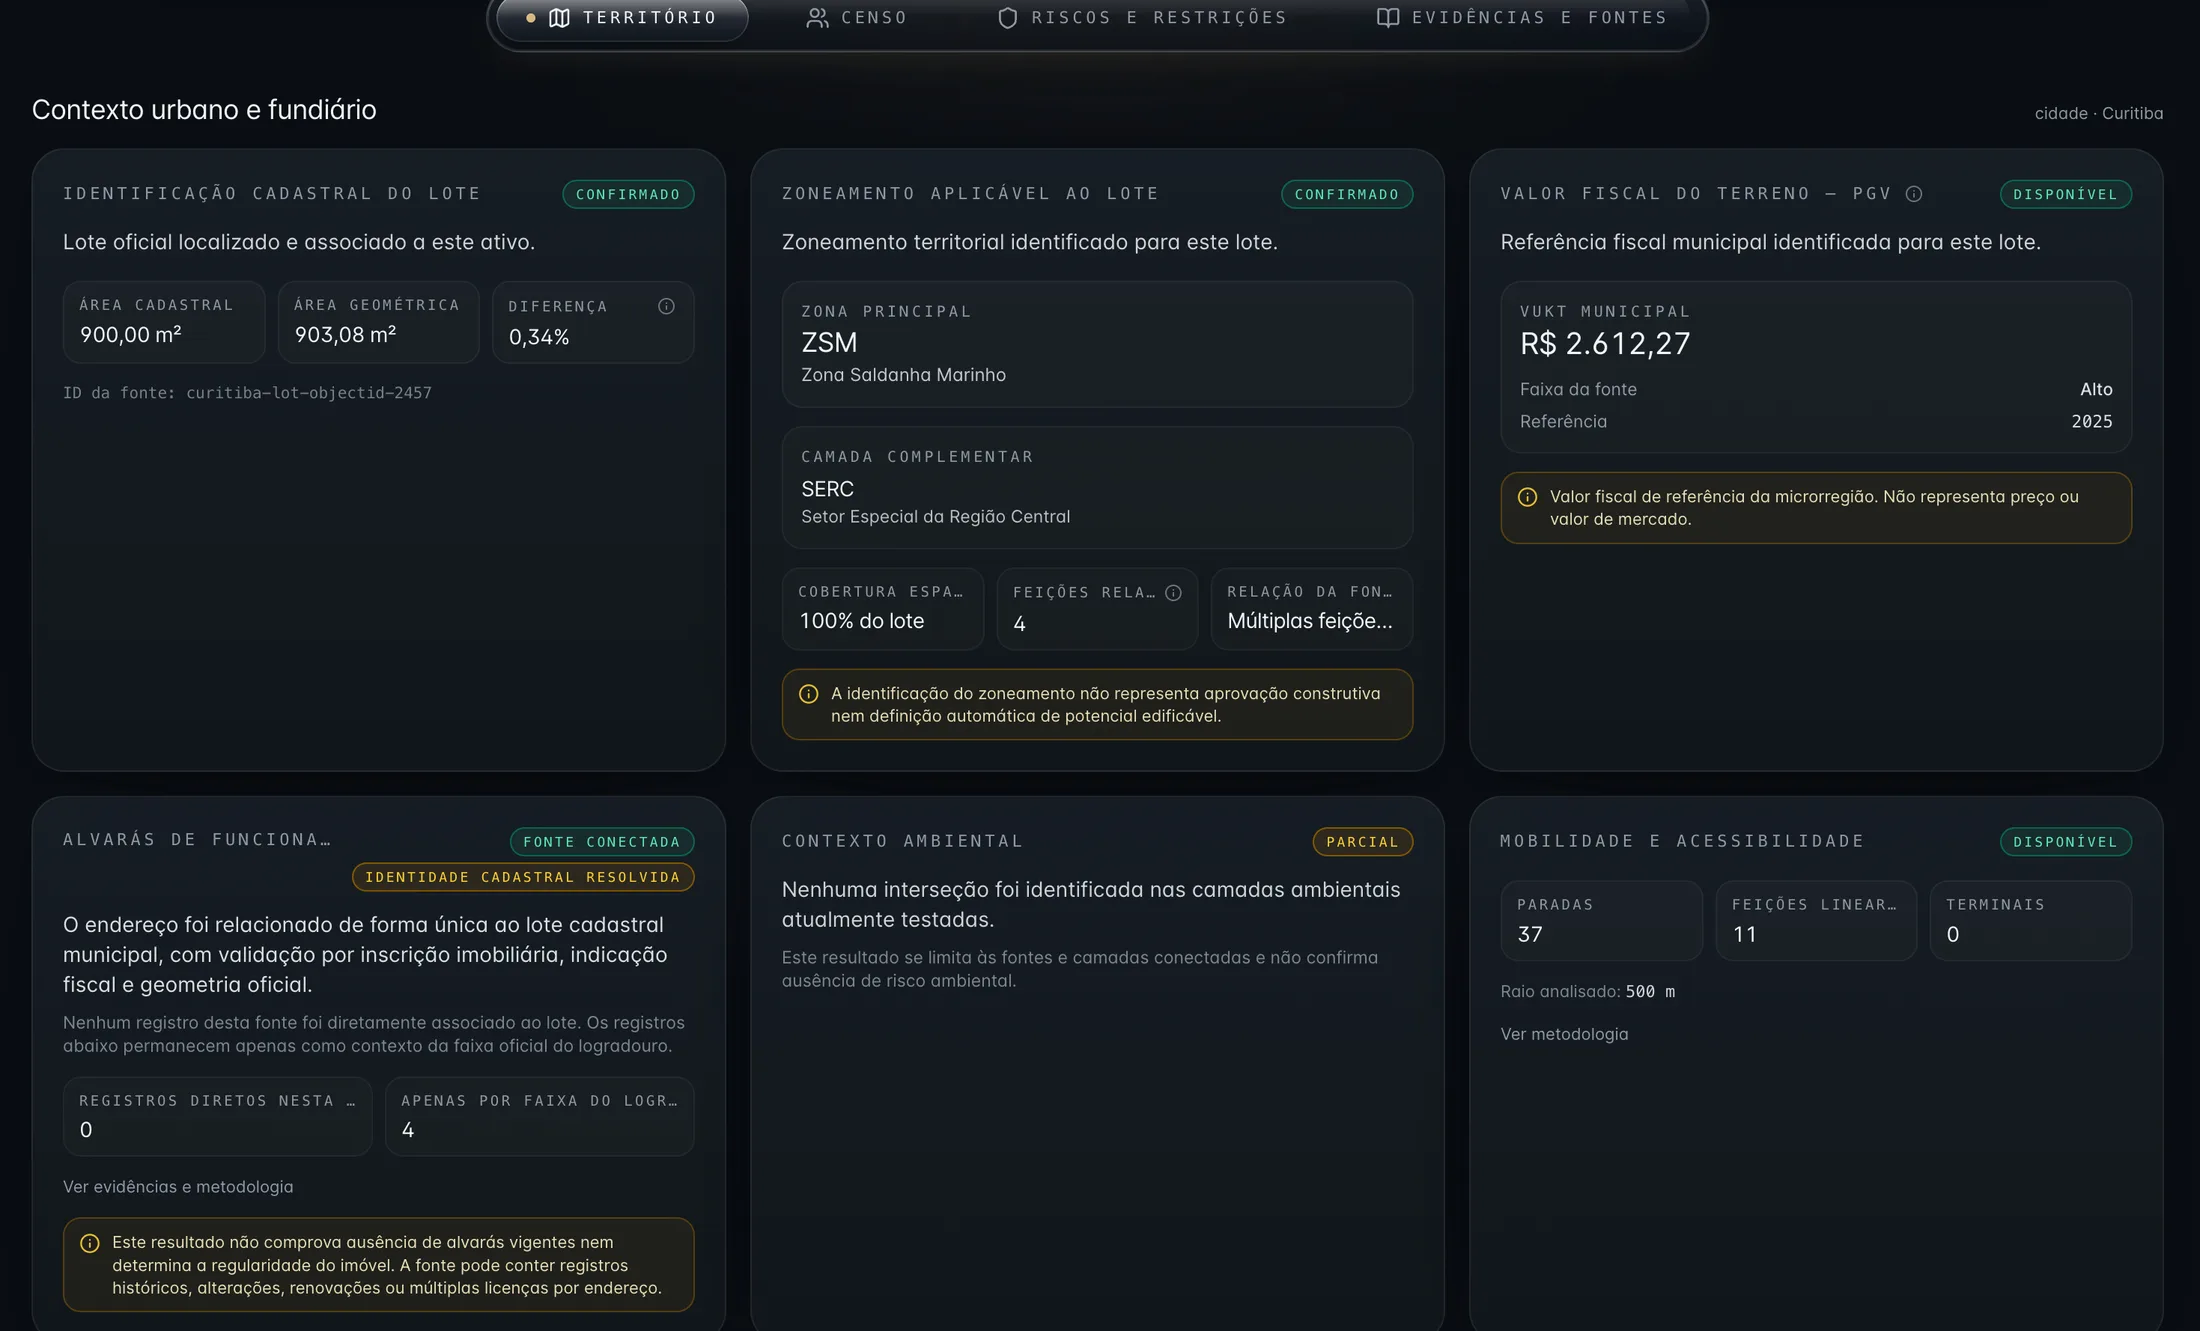The width and height of the screenshot is (2200, 1331).
Task: Click info icon beside Feições Rela…
Action: pyautogui.click(x=1173, y=593)
